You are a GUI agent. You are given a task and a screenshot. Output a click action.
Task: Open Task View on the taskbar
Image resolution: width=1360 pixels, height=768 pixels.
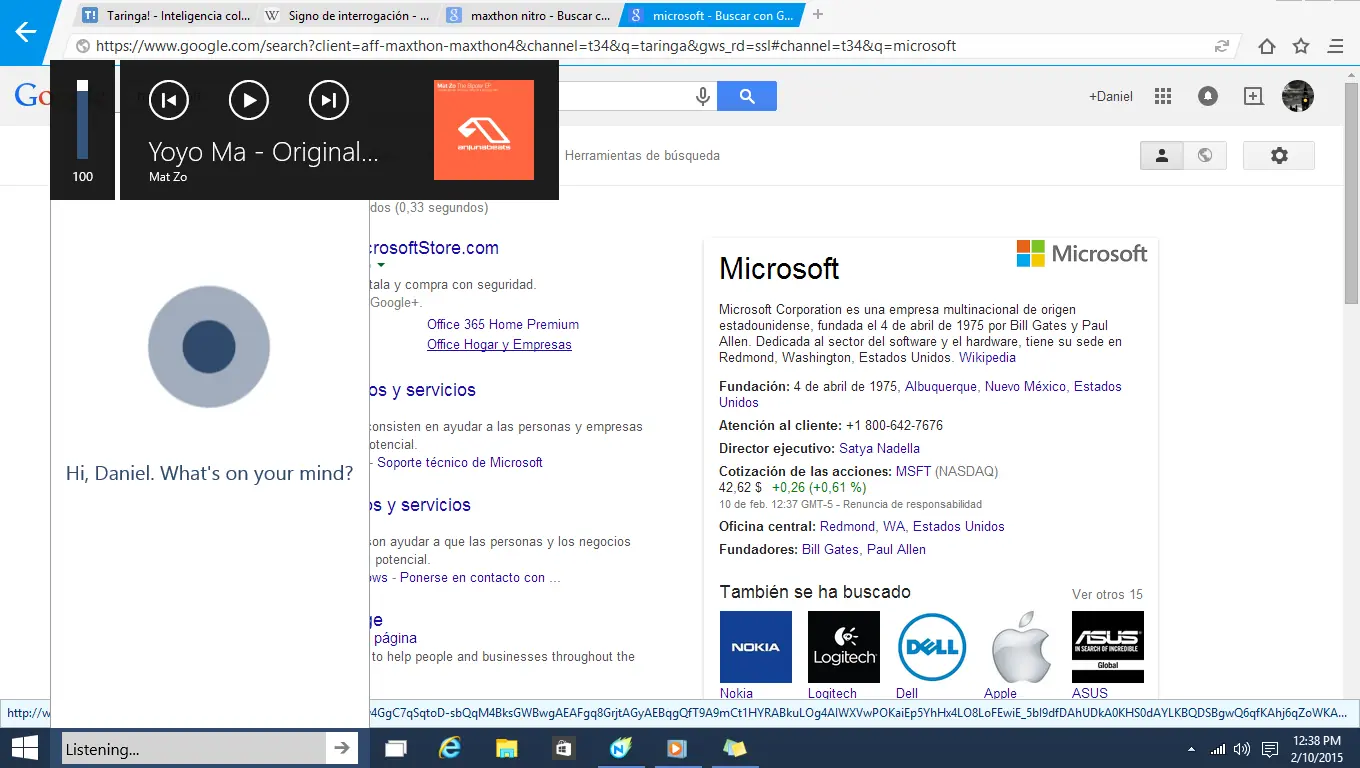pos(396,748)
